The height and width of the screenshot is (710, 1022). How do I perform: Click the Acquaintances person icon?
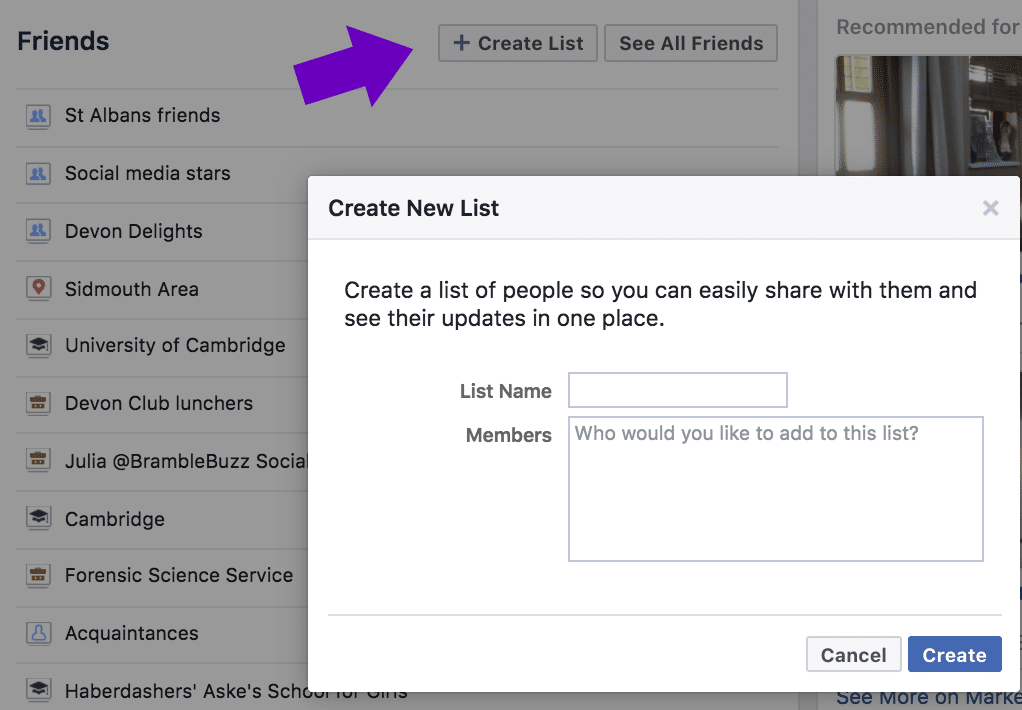pyautogui.click(x=38, y=633)
